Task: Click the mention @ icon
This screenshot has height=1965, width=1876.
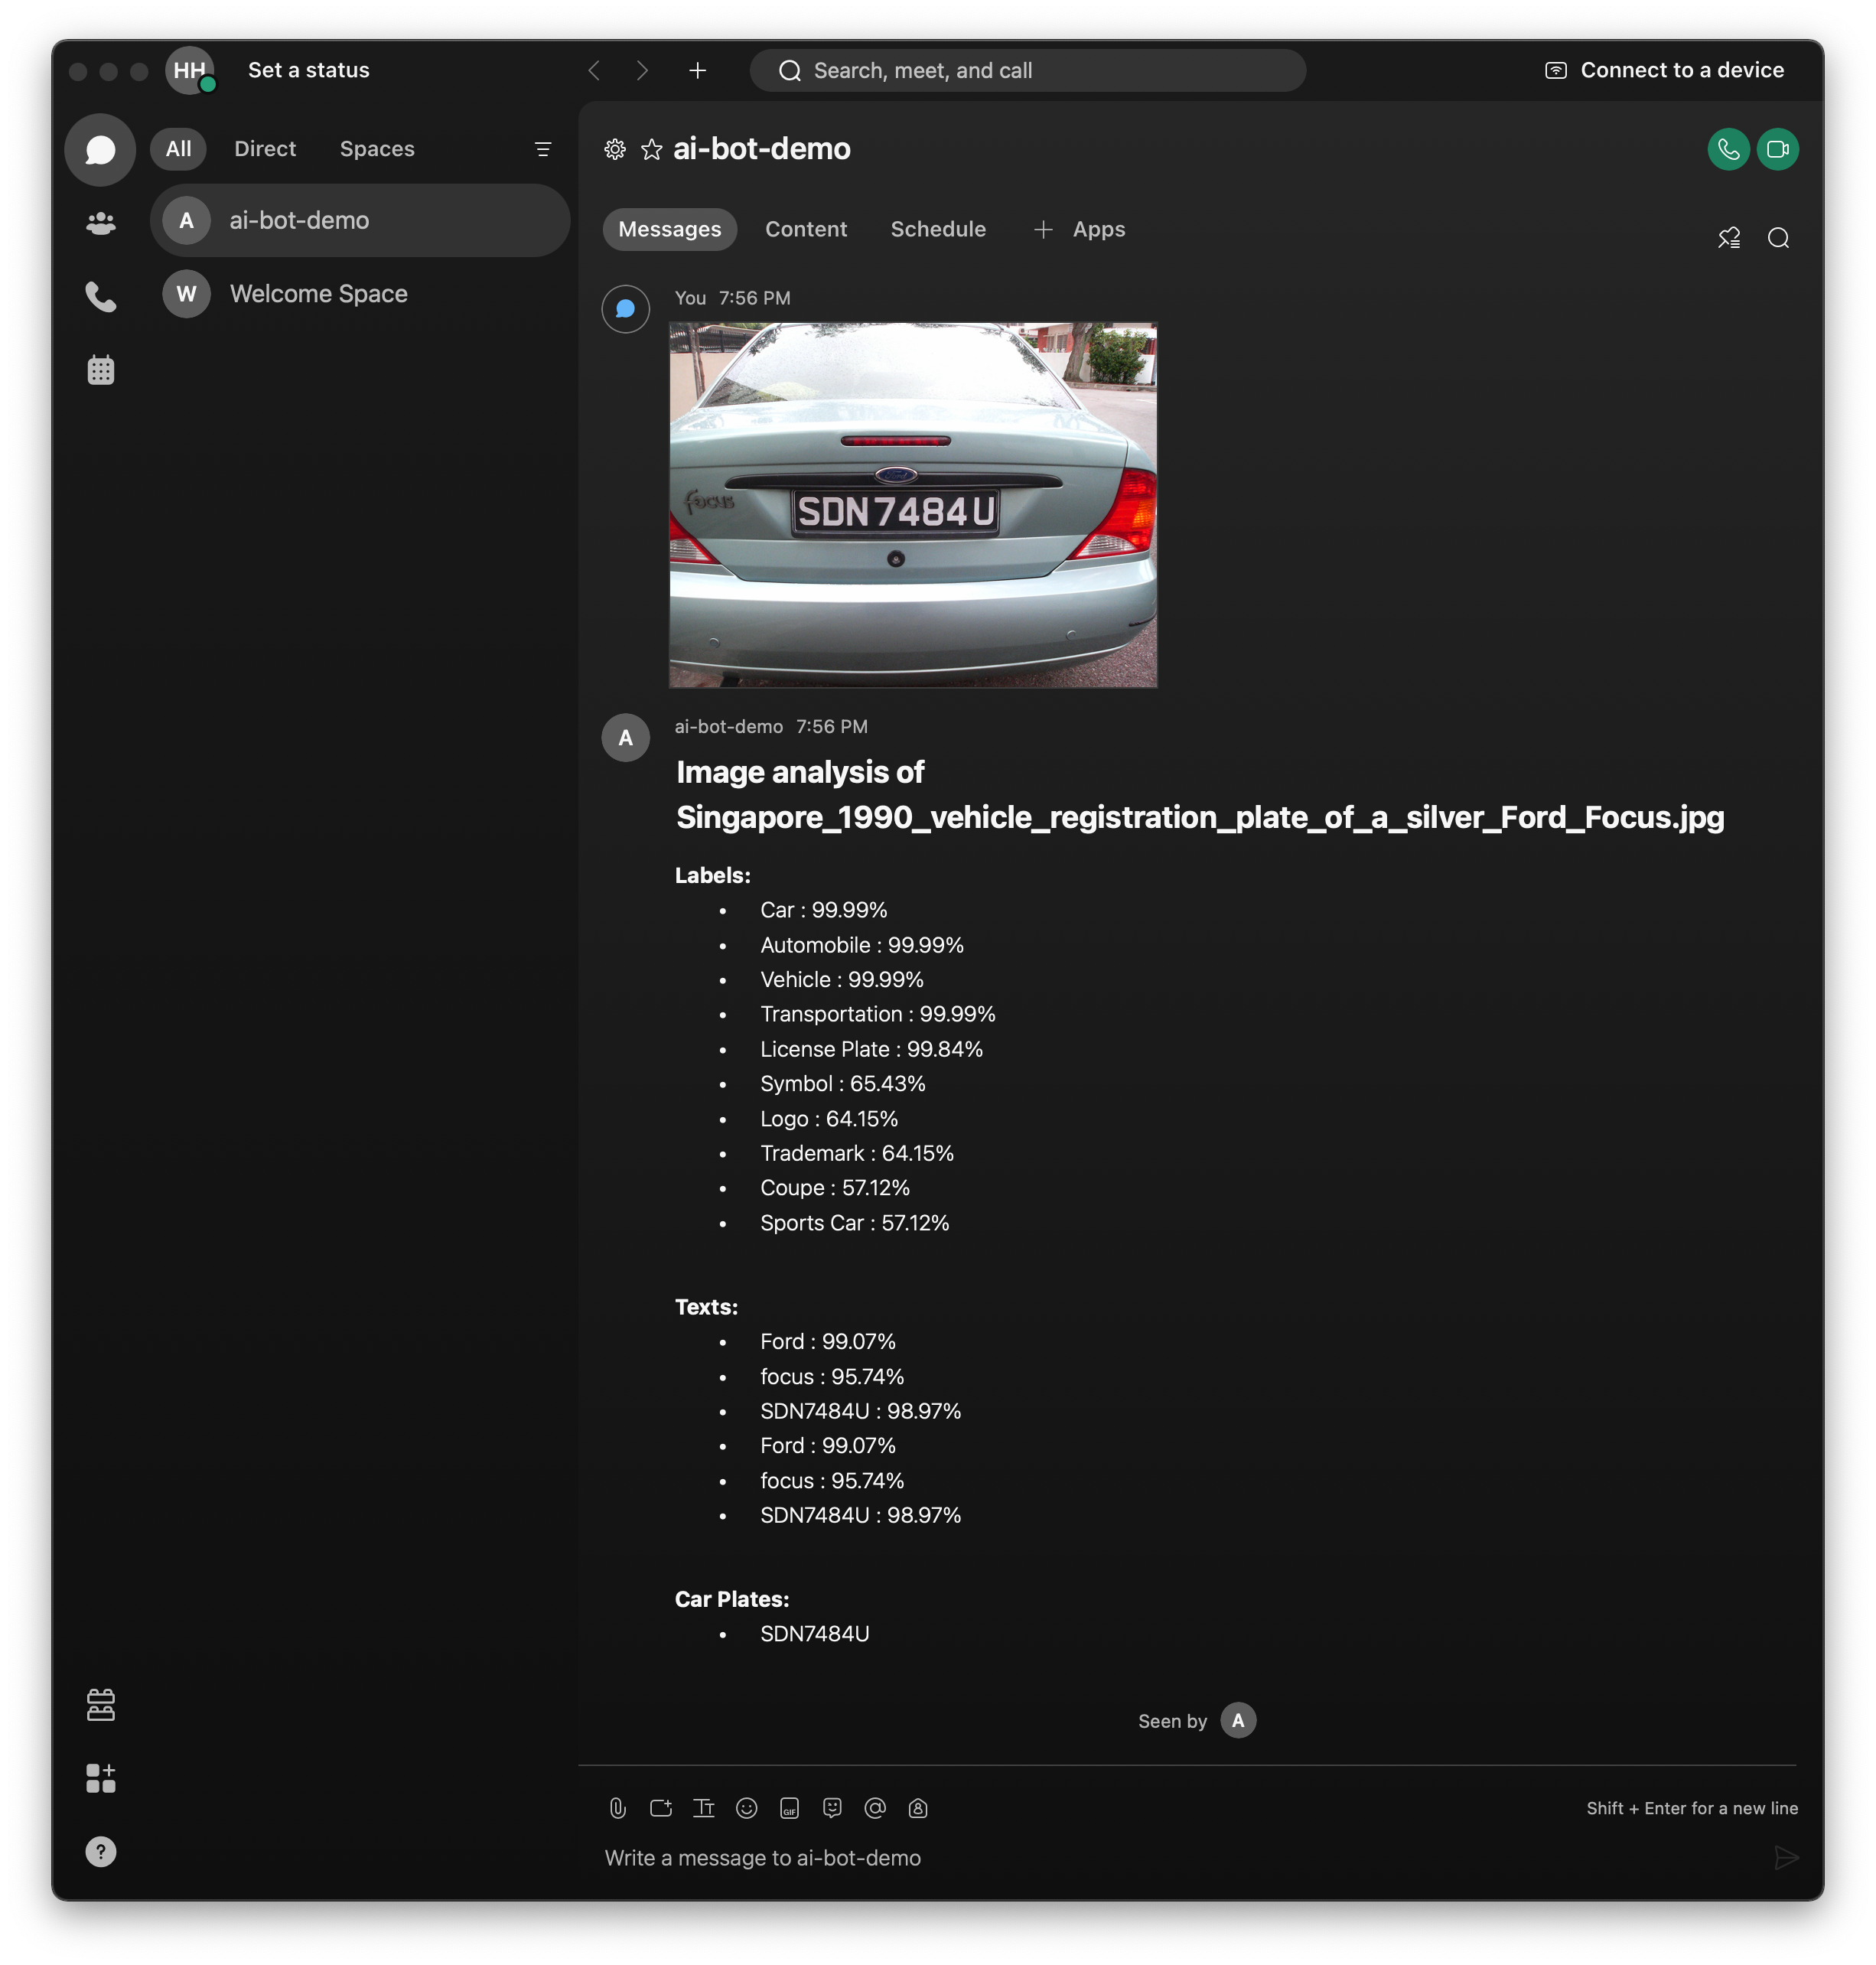Action: pos(875,1808)
